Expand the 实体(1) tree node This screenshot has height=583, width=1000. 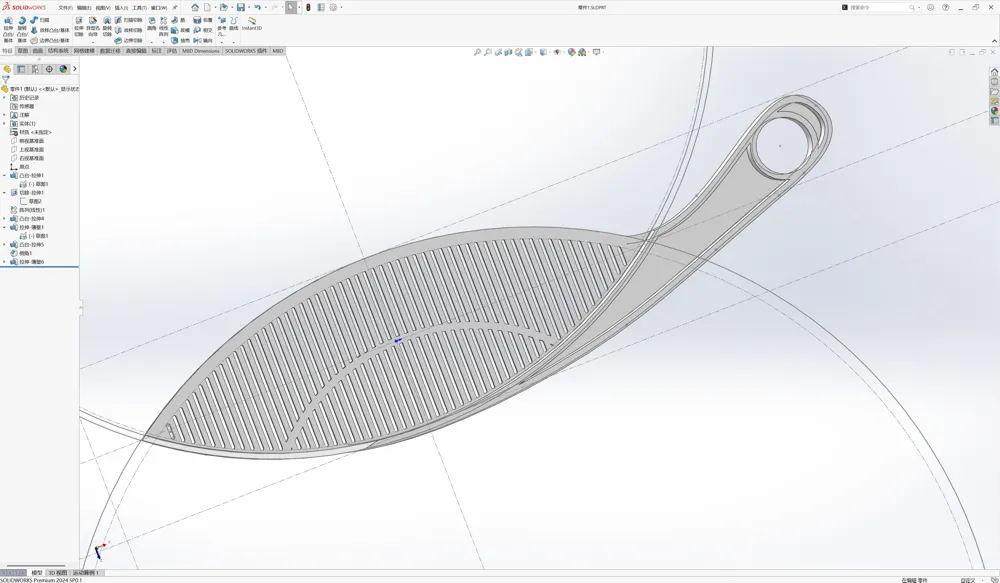(4, 123)
